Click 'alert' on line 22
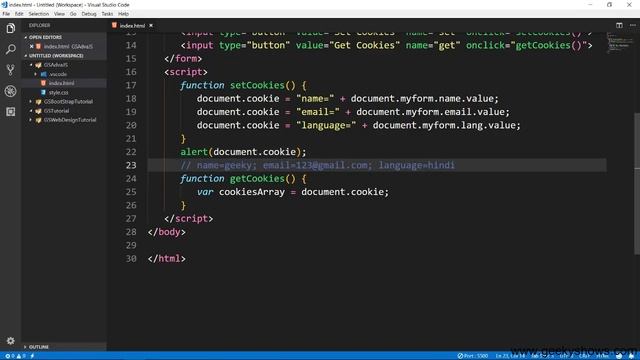This screenshot has width=640, height=360. [194, 152]
